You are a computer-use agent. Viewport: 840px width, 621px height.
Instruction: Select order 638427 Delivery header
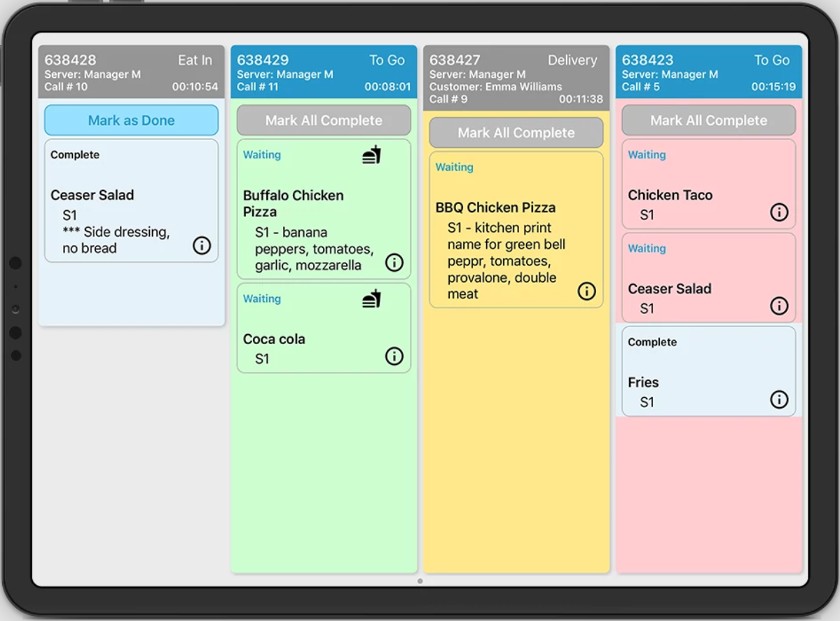[516, 78]
